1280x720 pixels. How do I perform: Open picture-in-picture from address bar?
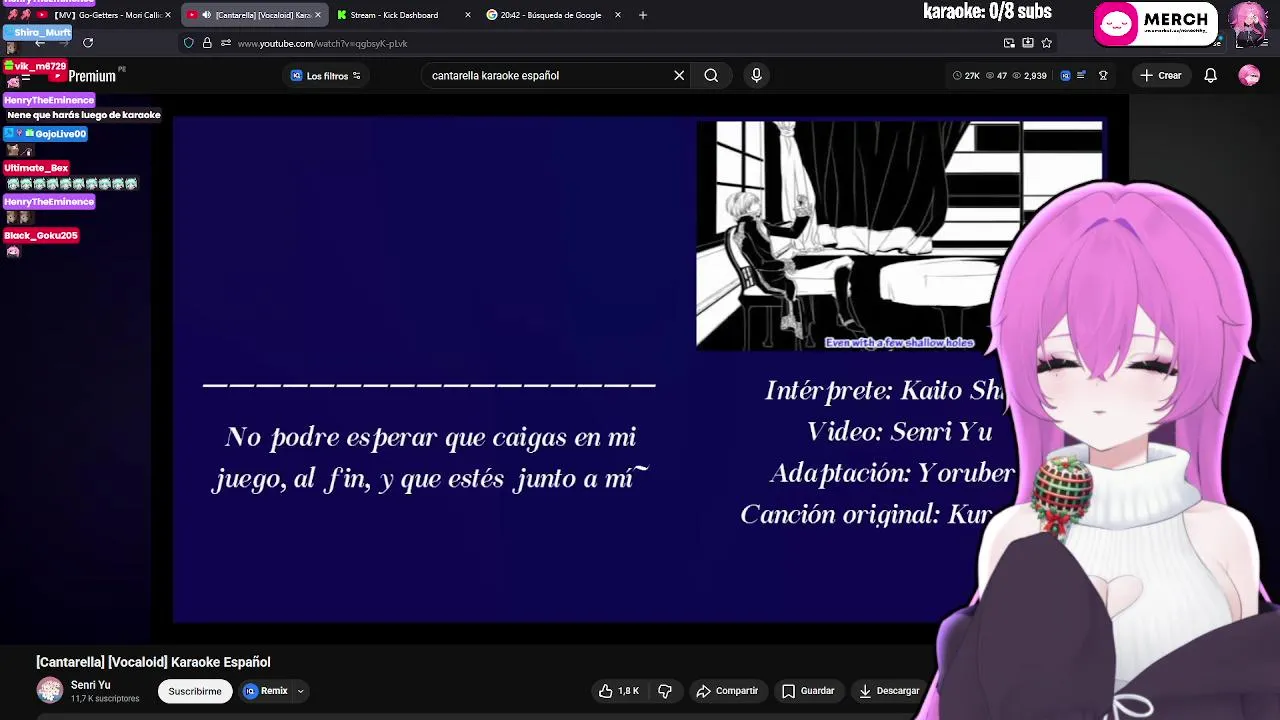(1009, 43)
